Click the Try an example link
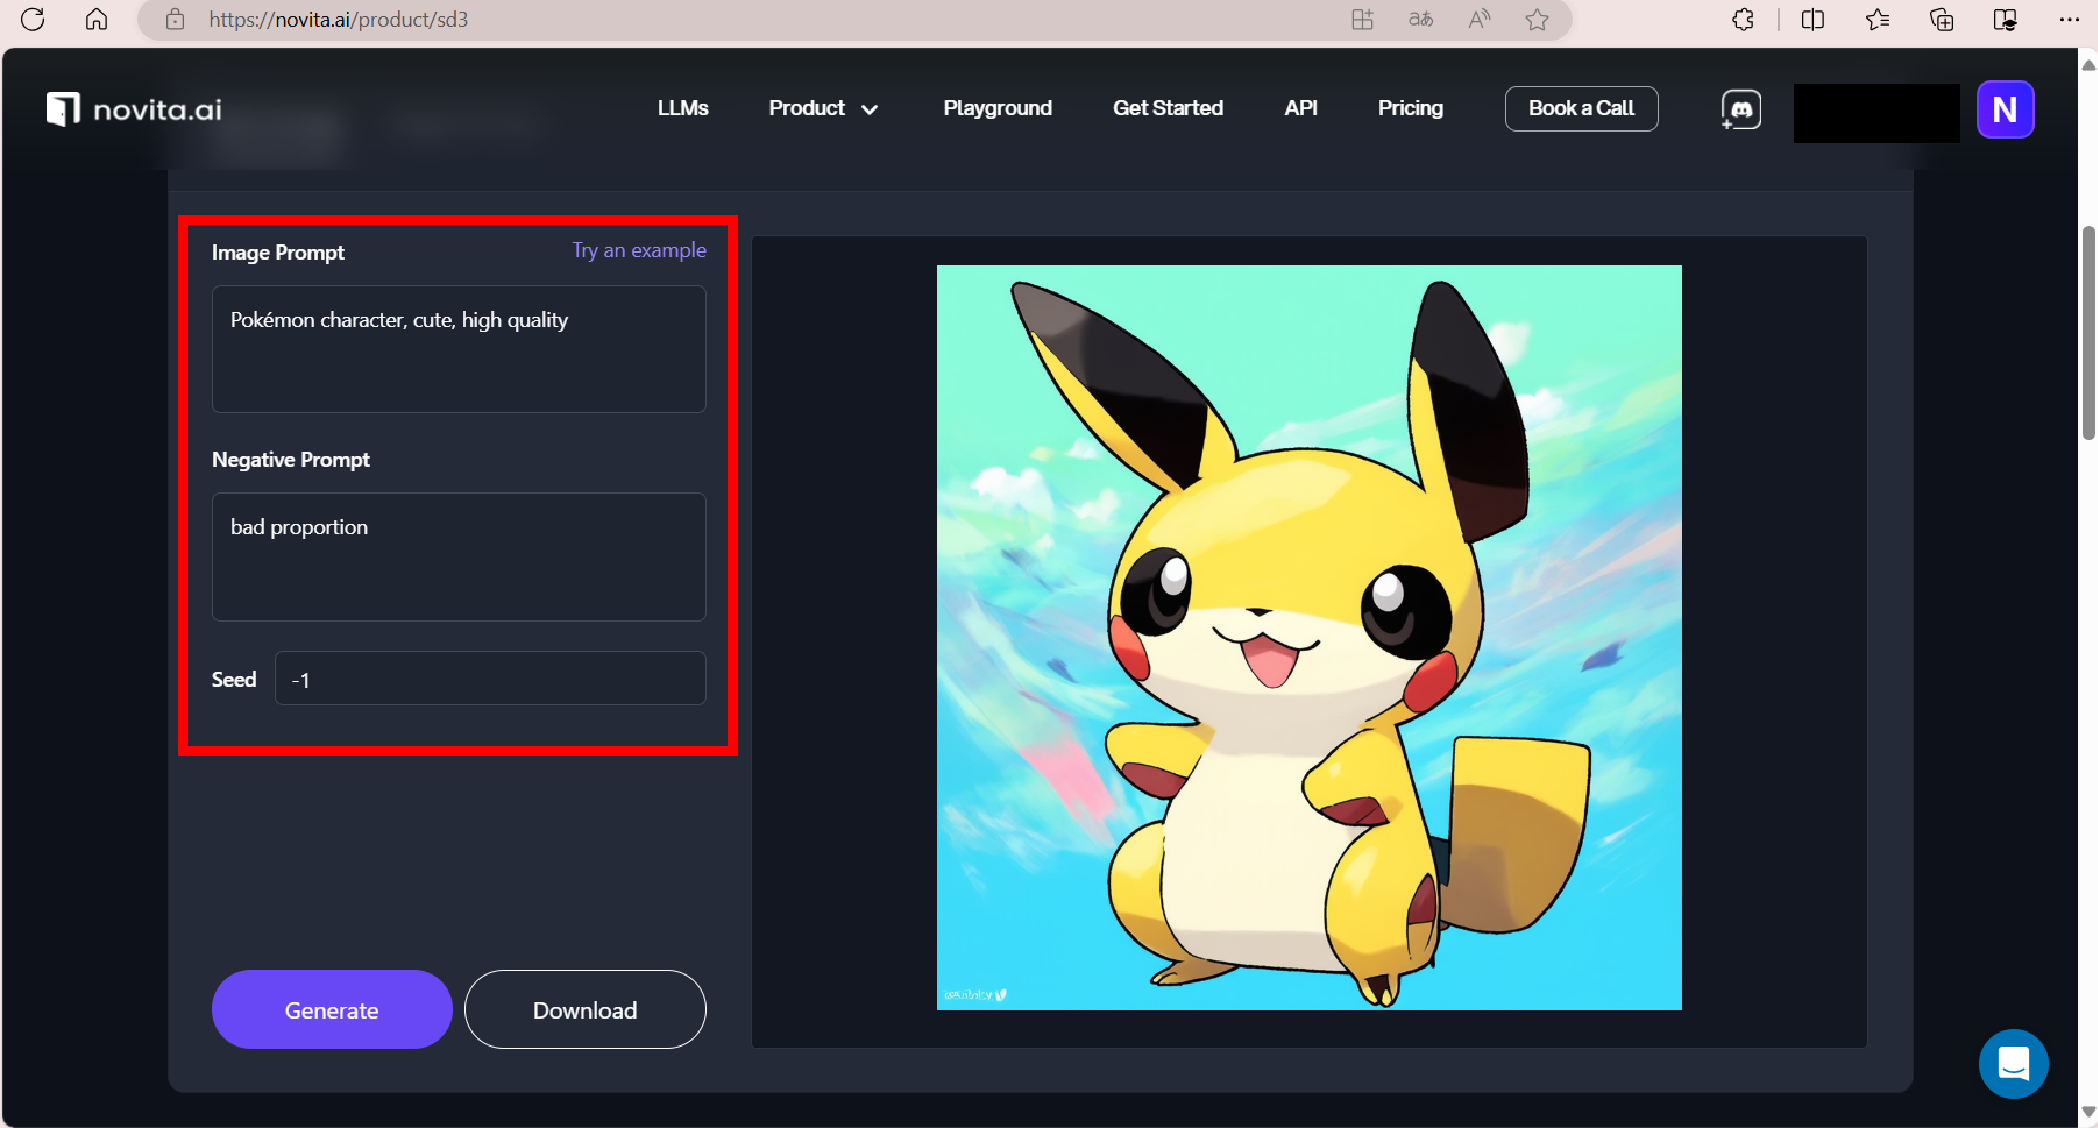Viewport: 2098px width, 1128px height. pyautogui.click(x=639, y=250)
